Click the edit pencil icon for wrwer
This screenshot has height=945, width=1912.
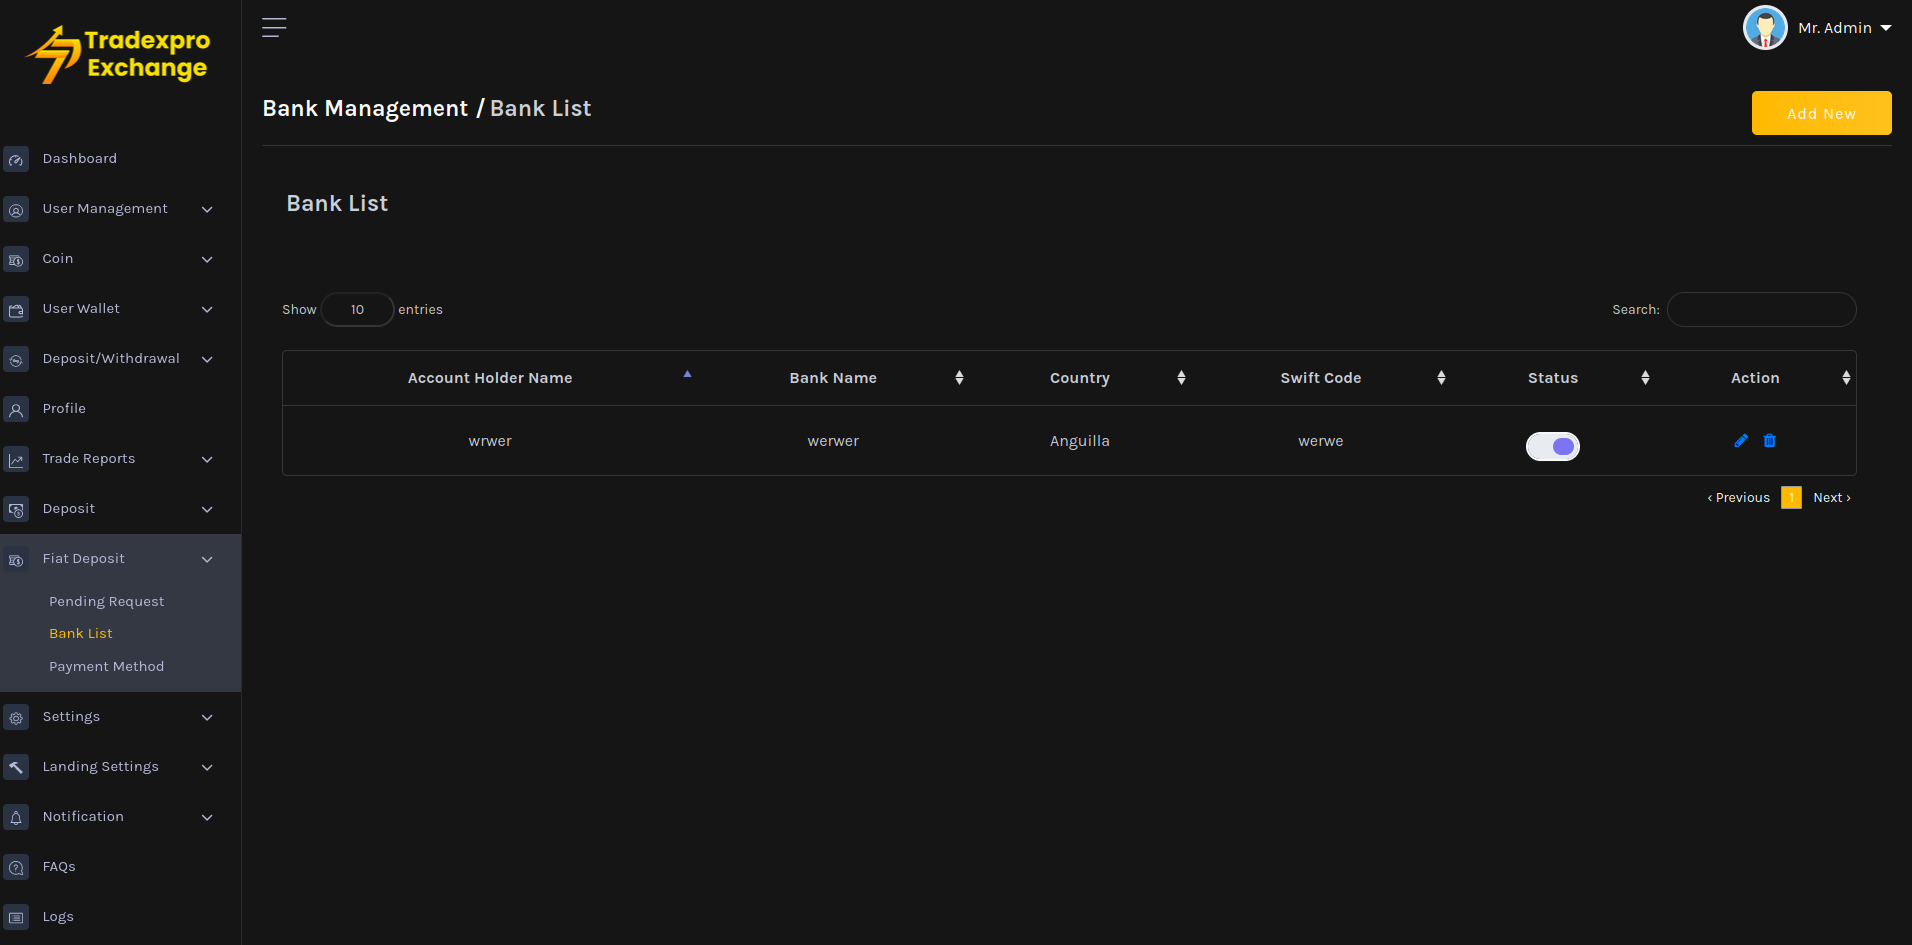[x=1741, y=441]
